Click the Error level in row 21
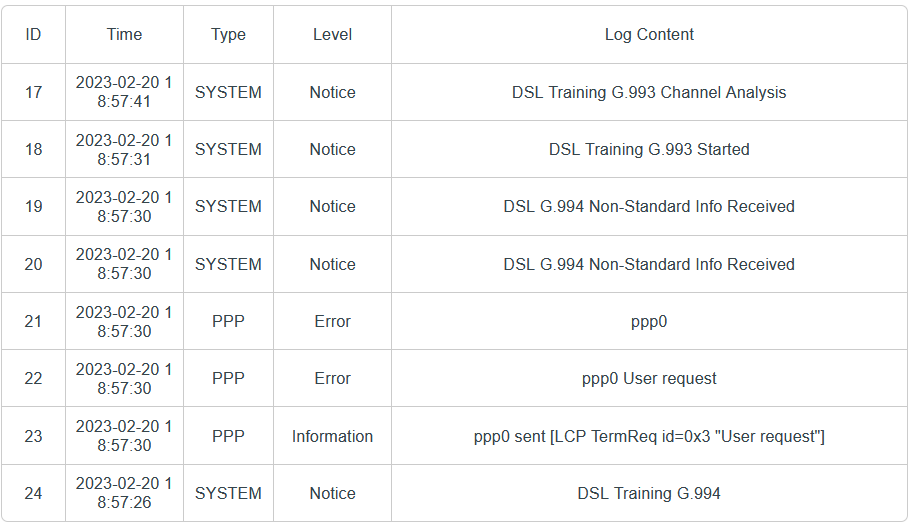This screenshot has width=912, height=522. tap(332, 321)
